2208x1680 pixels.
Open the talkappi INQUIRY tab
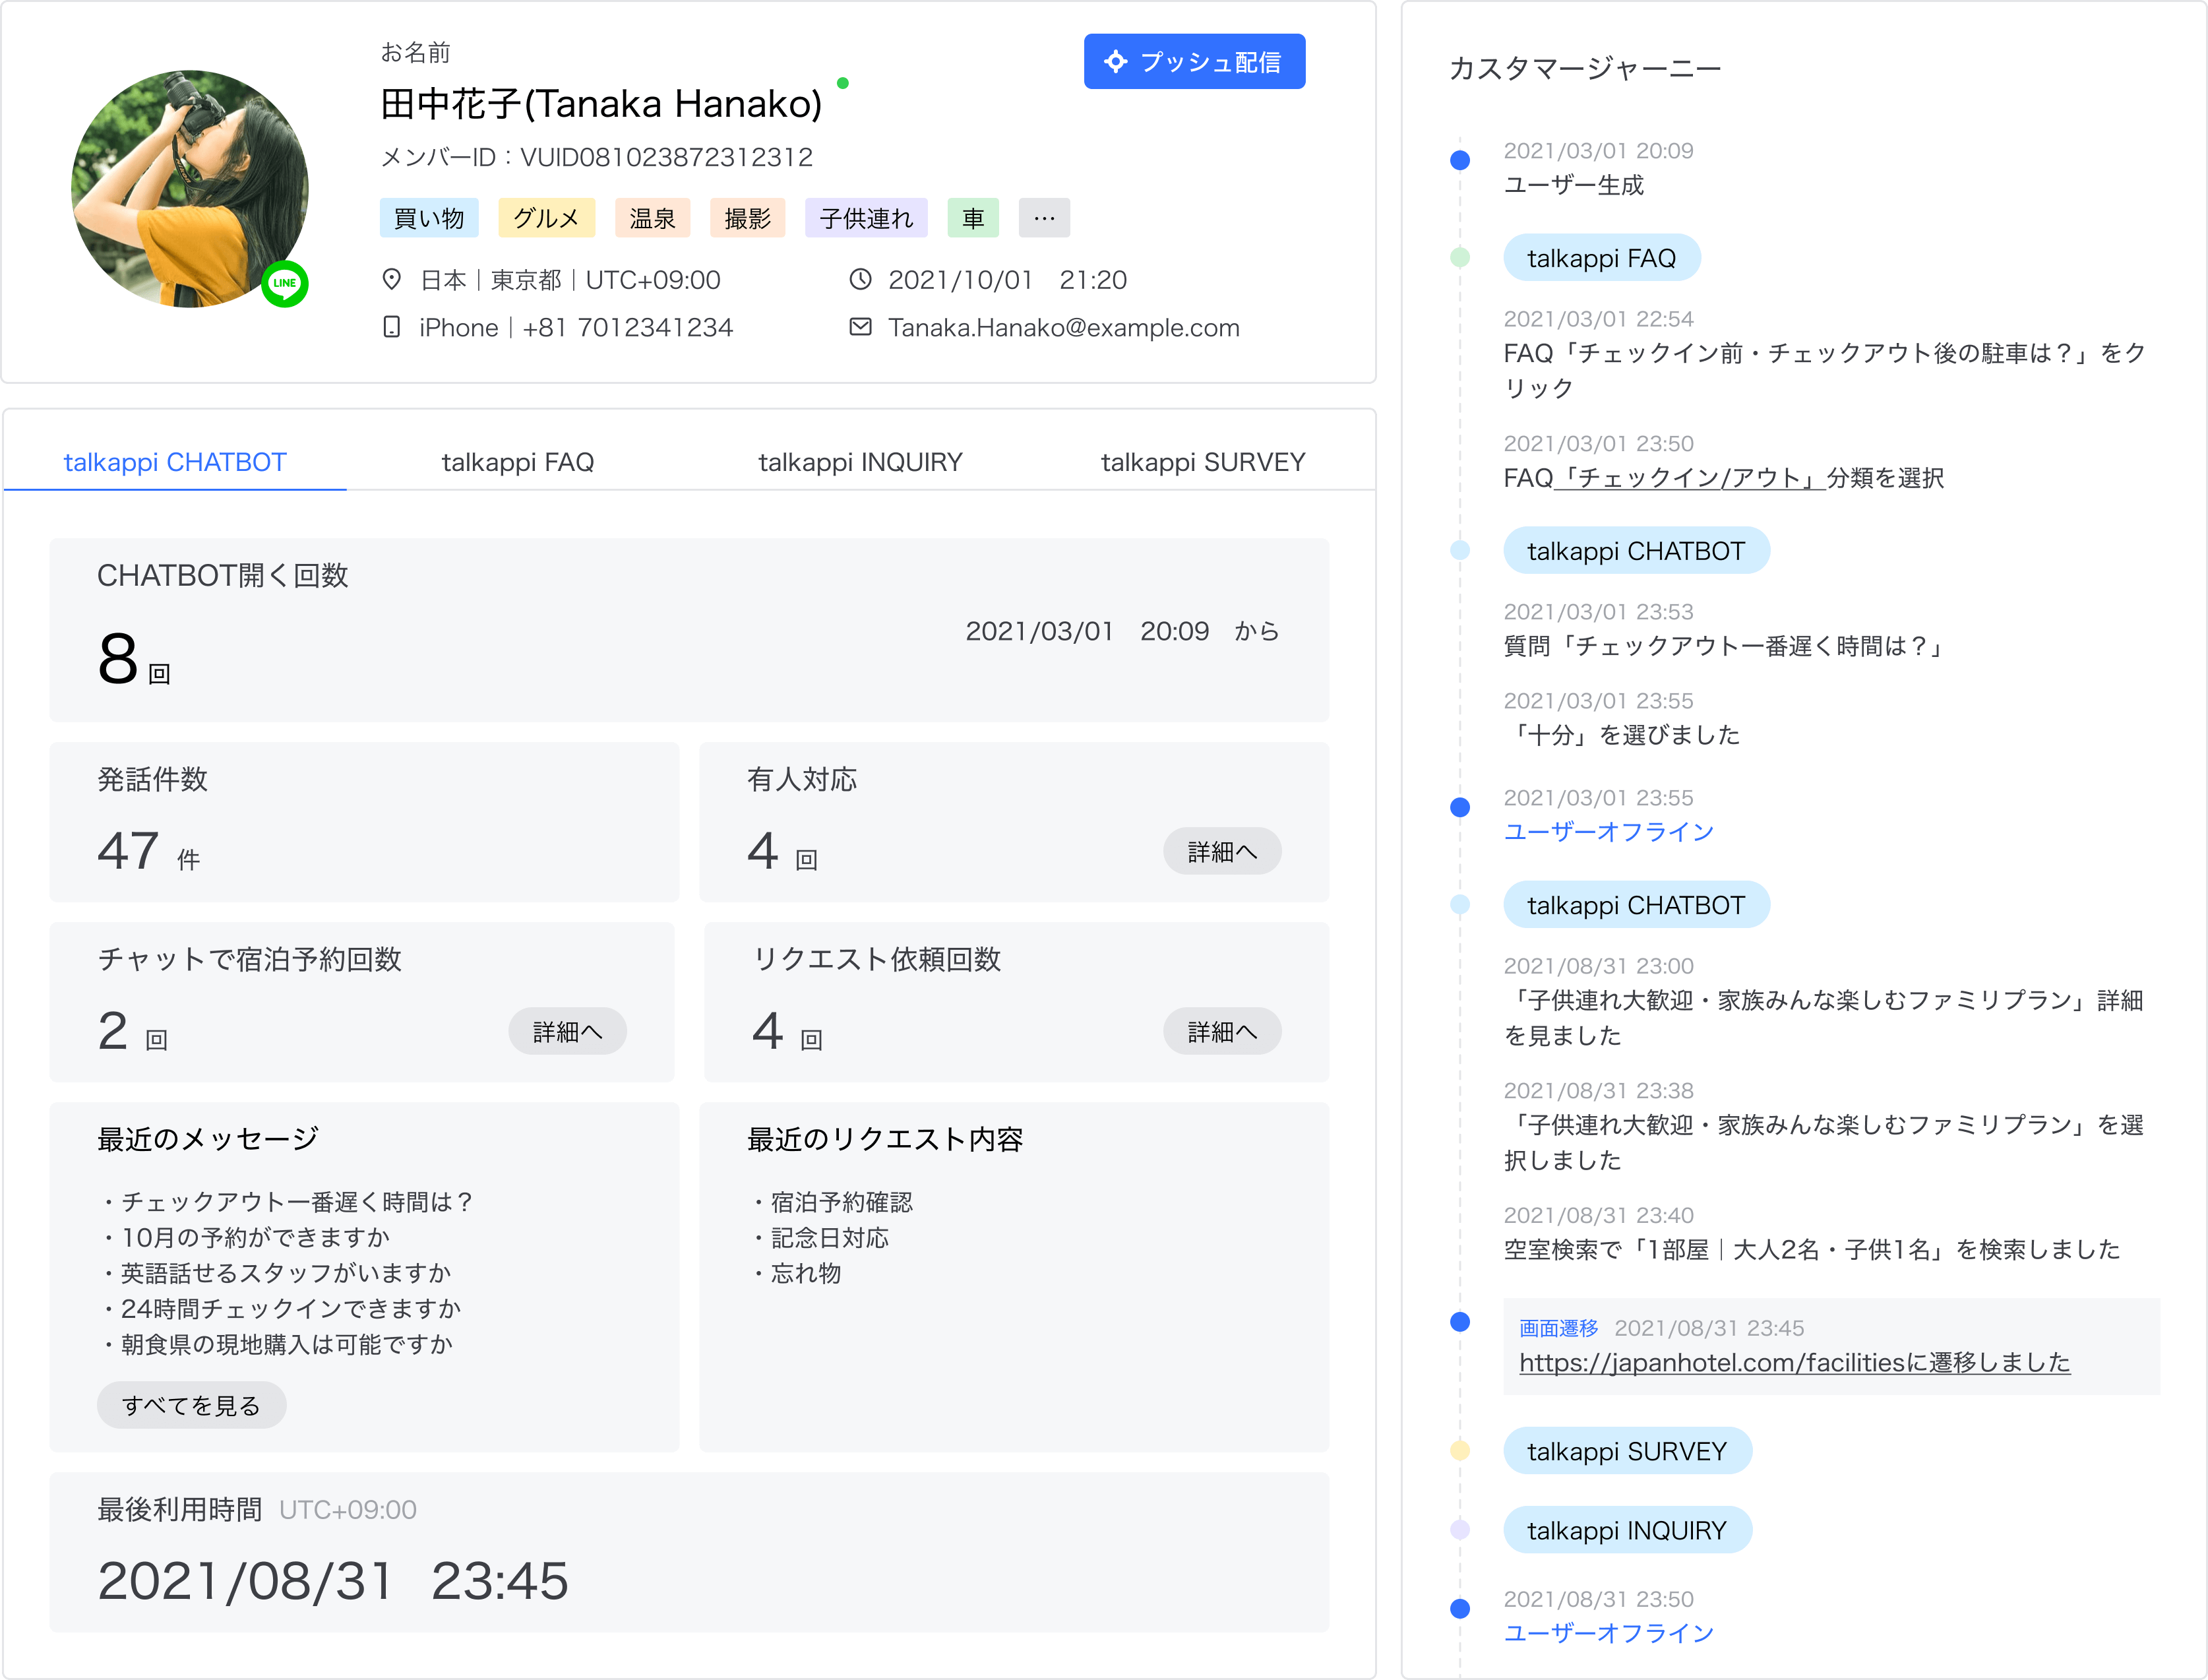[860, 462]
